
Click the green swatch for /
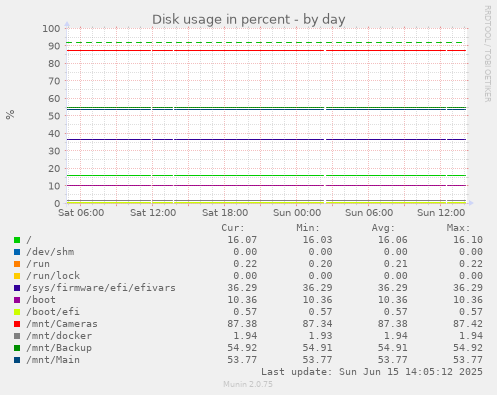pyautogui.click(x=17, y=240)
